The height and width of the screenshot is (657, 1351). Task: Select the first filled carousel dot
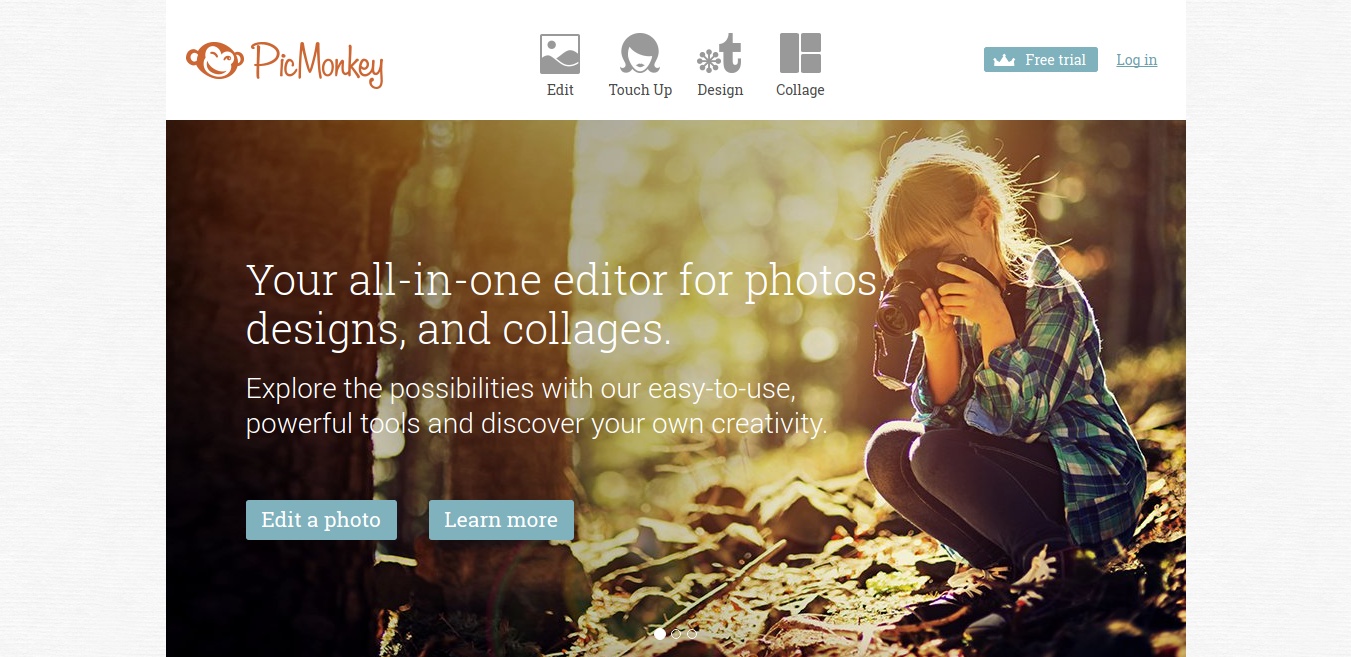coord(660,634)
